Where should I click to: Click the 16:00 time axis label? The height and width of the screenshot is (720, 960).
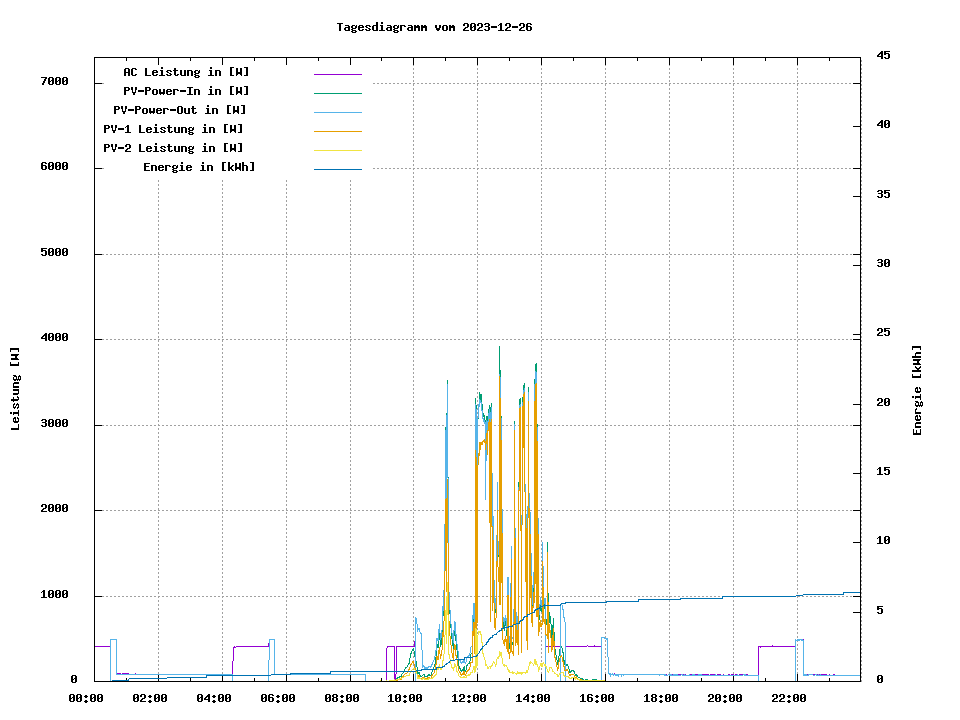click(597, 698)
